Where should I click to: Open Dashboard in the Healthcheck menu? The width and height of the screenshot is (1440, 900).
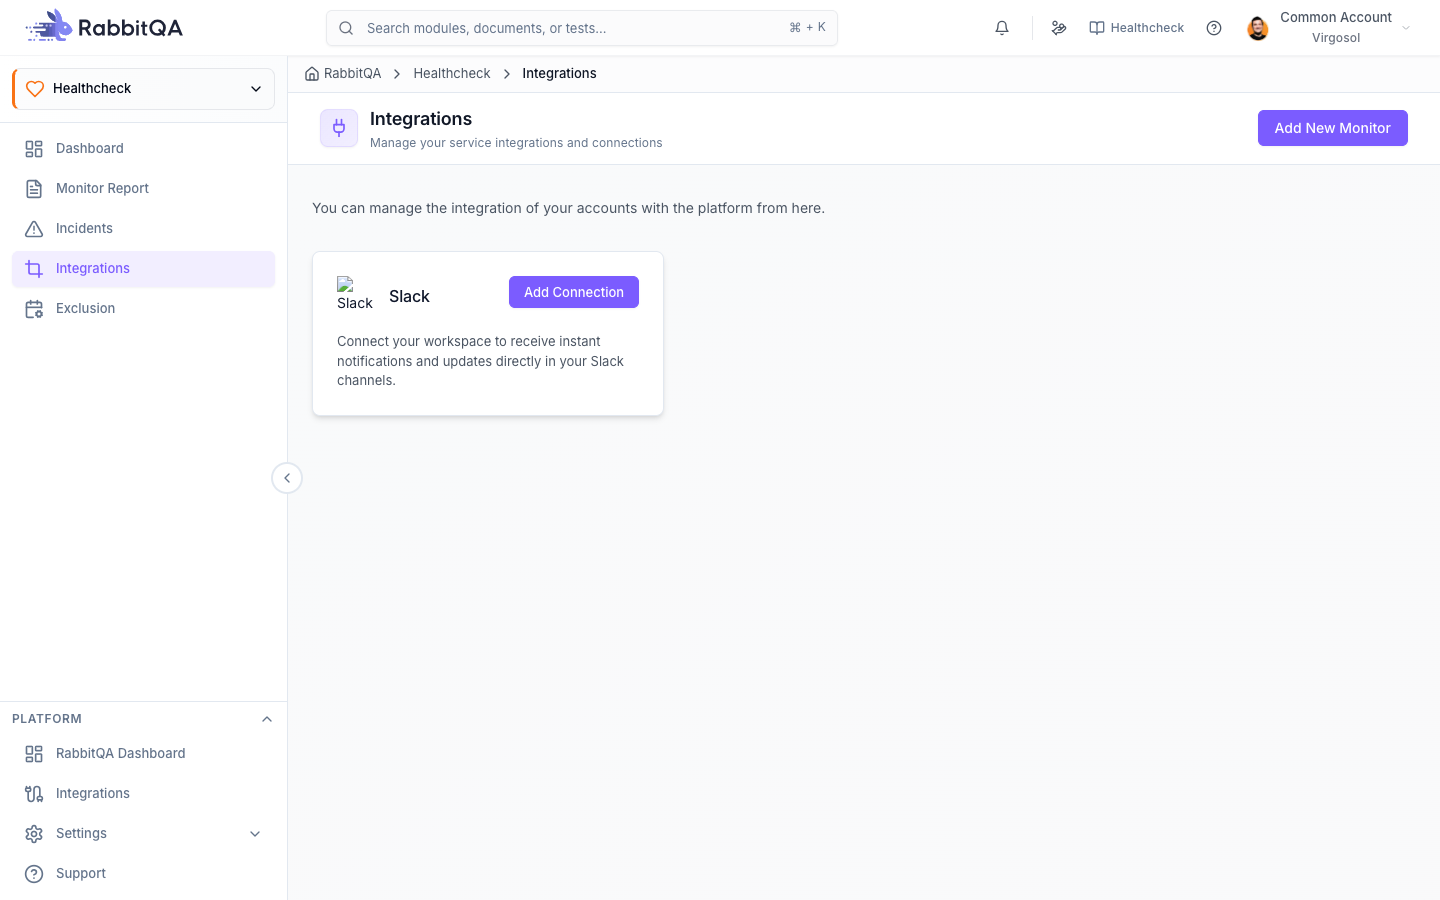tap(143, 148)
